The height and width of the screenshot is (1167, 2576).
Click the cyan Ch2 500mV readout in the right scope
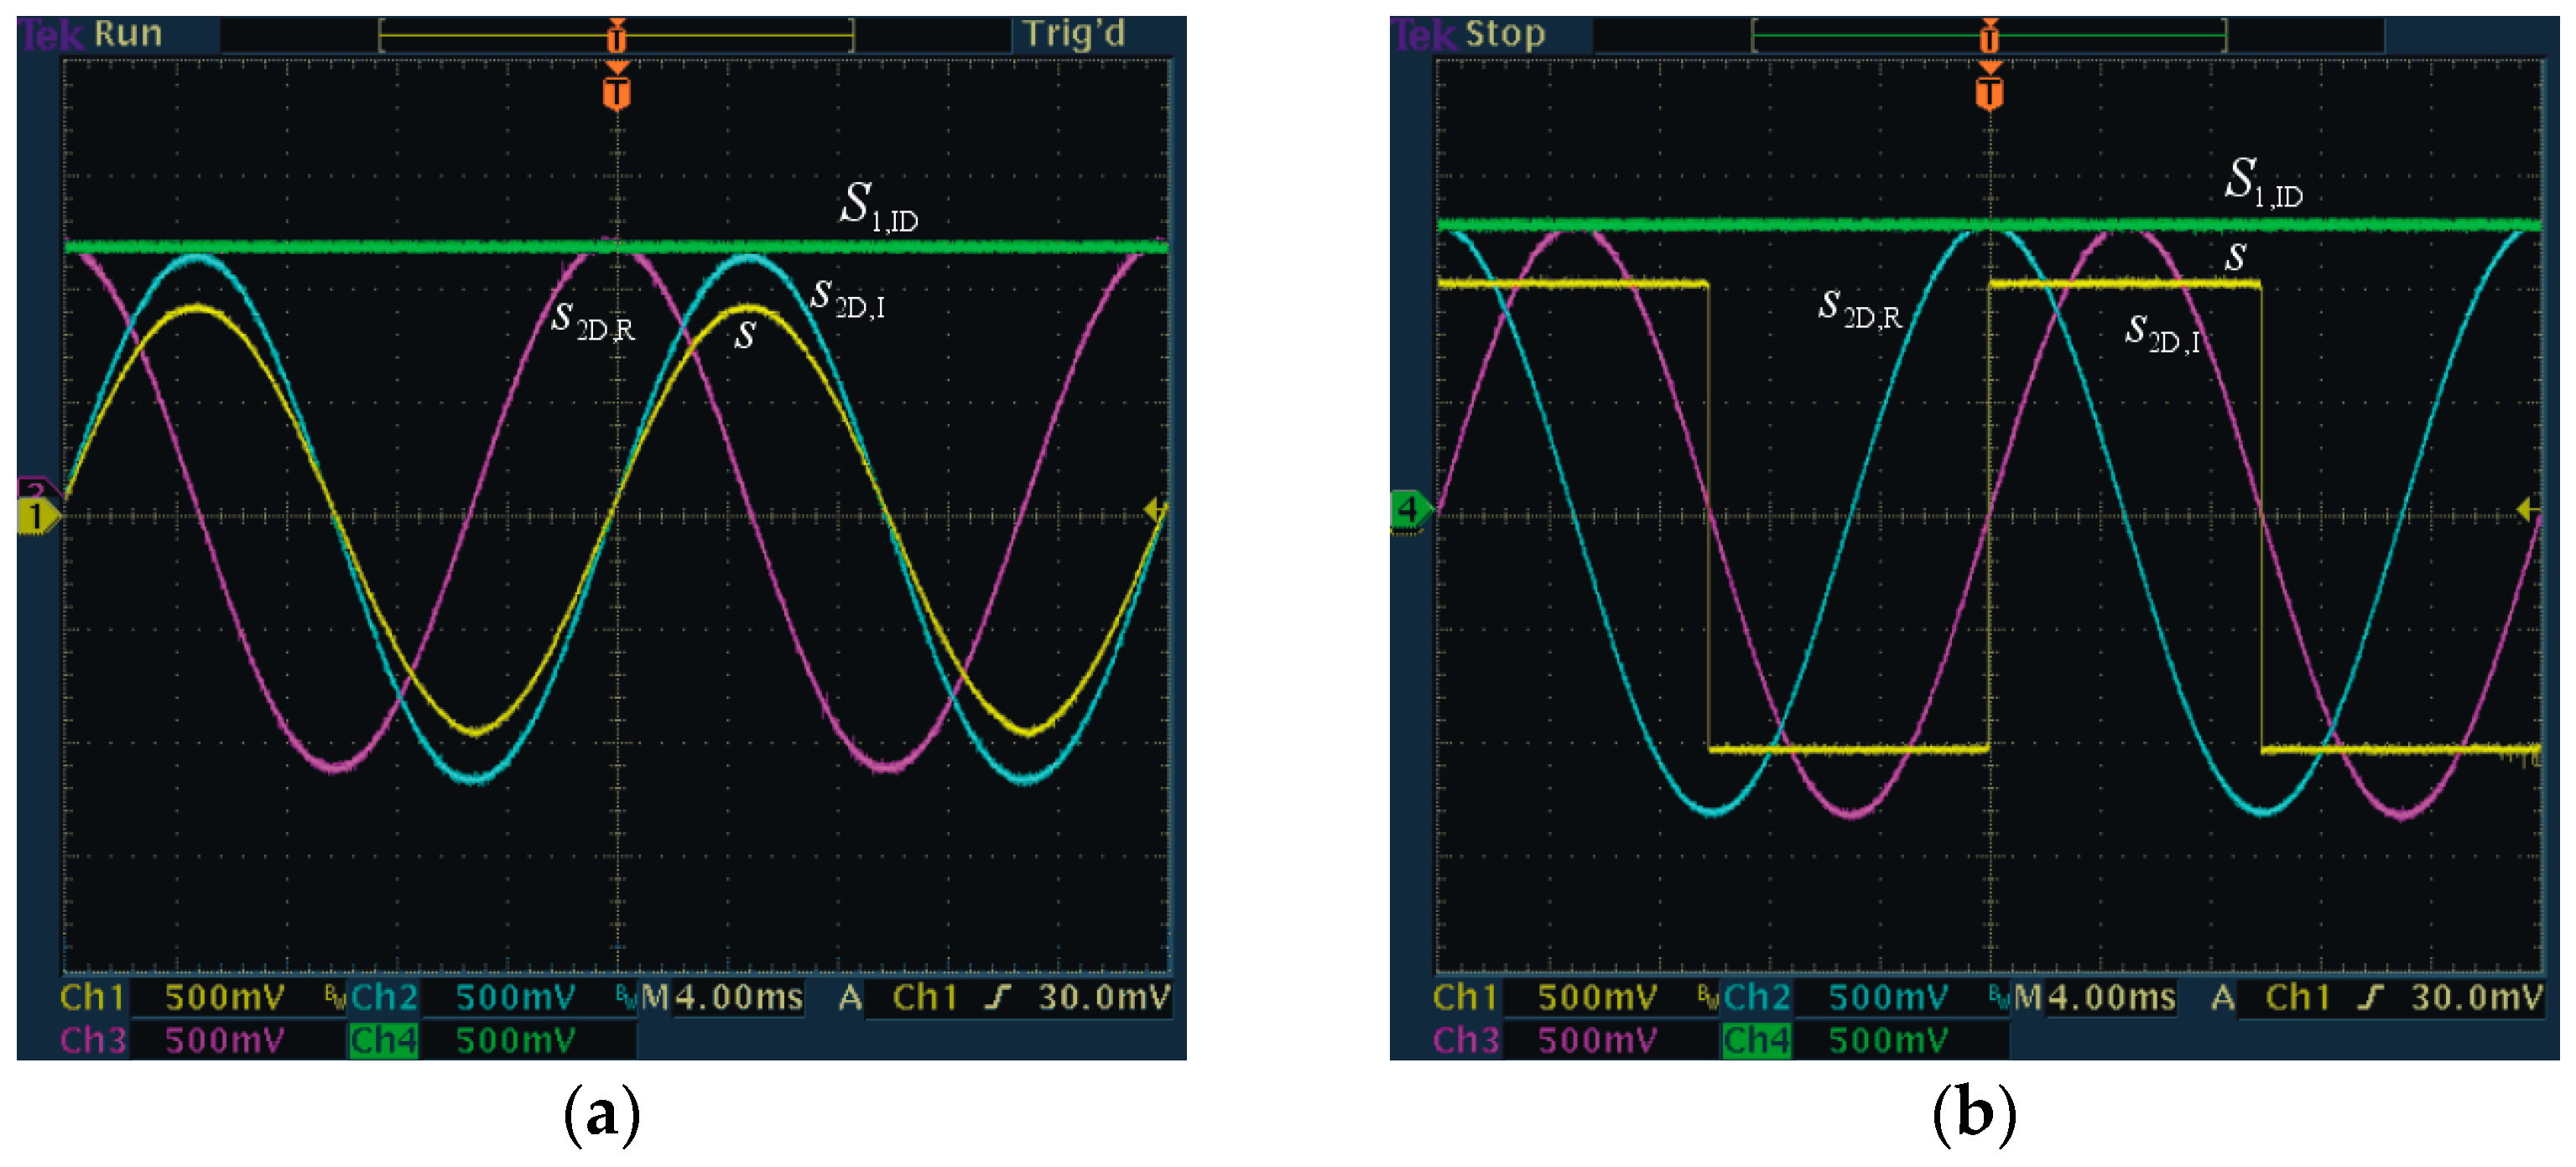tap(1887, 997)
